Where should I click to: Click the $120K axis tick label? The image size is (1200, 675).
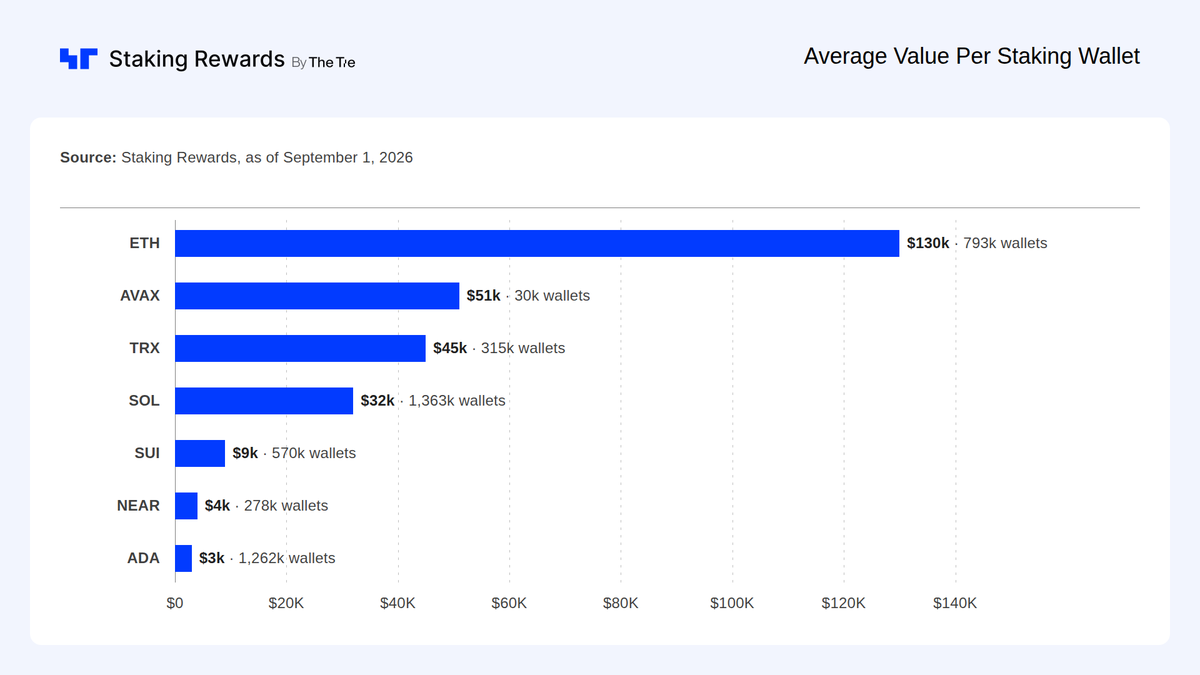coord(844,603)
